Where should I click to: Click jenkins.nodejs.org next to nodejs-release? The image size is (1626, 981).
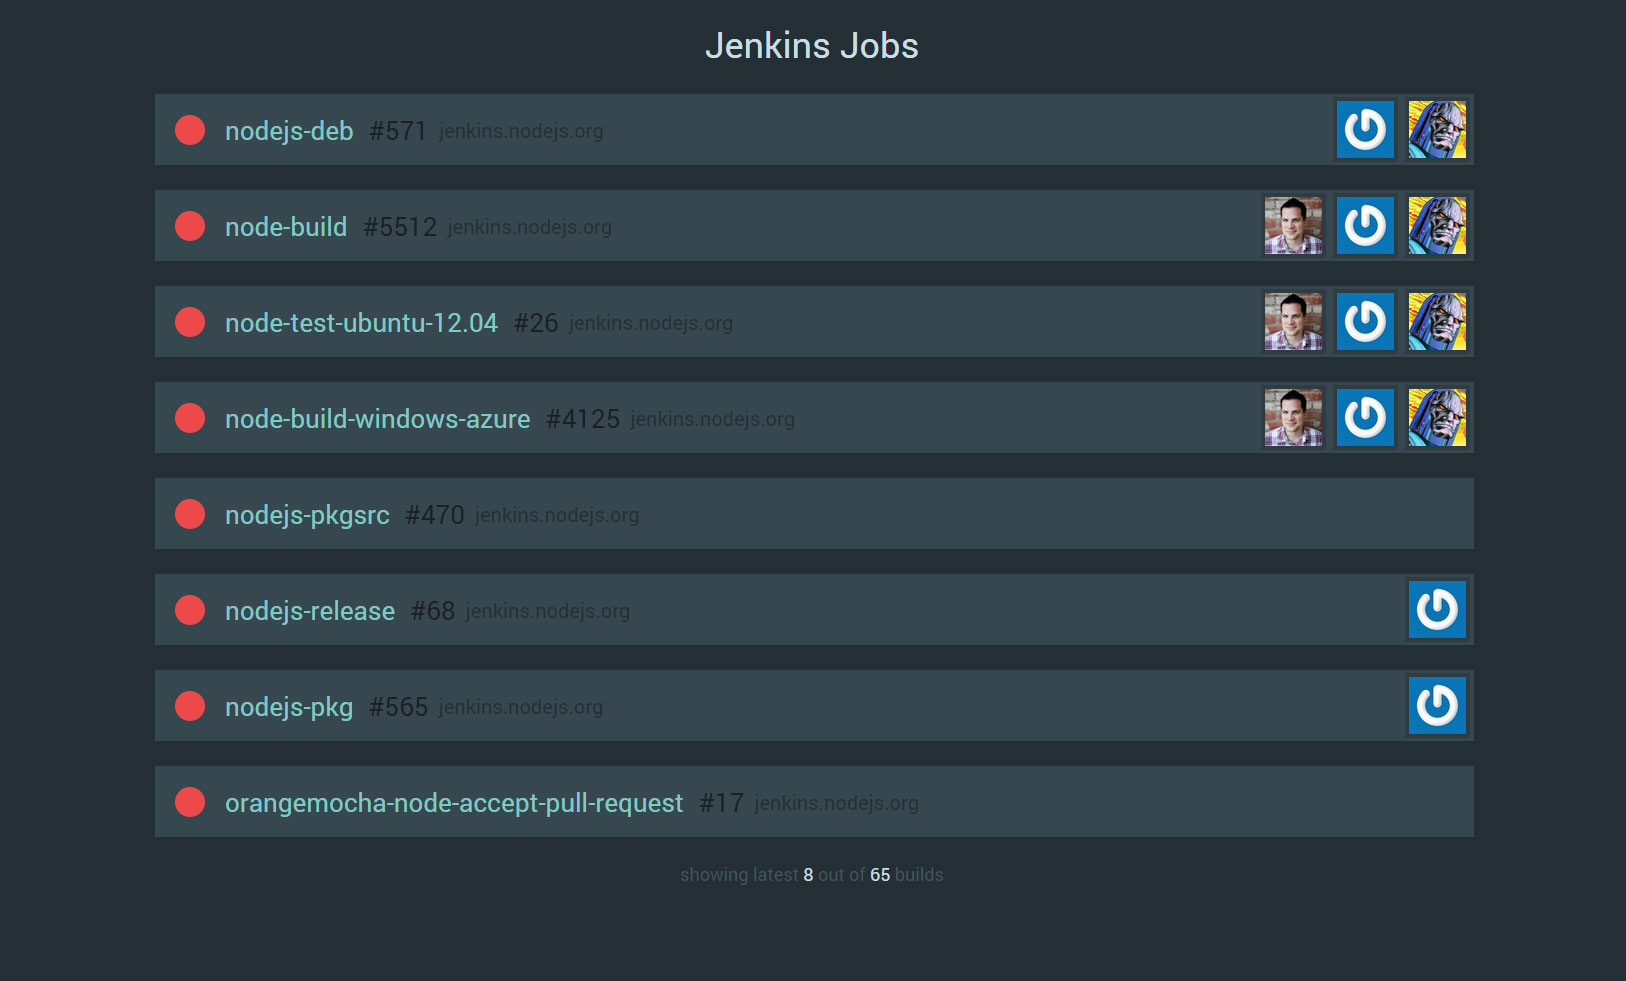(548, 611)
